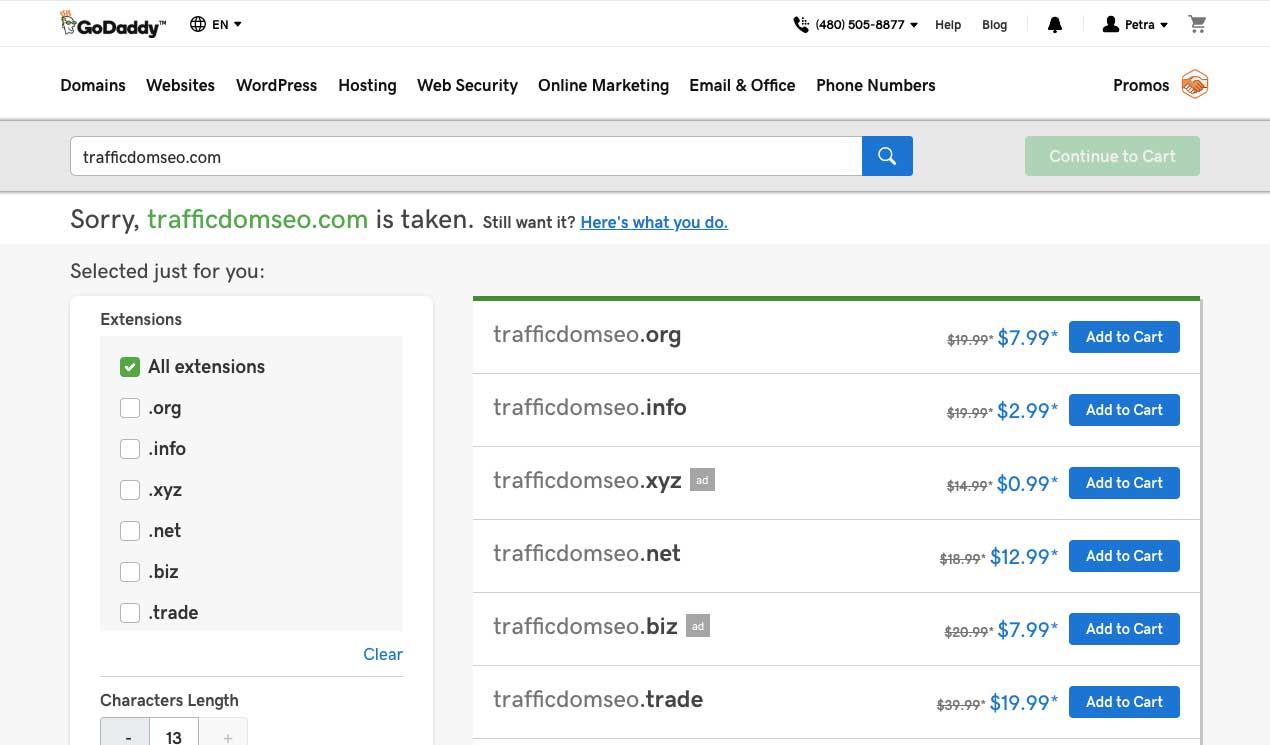Uncheck the All extensions checkbox

pos(130,367)
